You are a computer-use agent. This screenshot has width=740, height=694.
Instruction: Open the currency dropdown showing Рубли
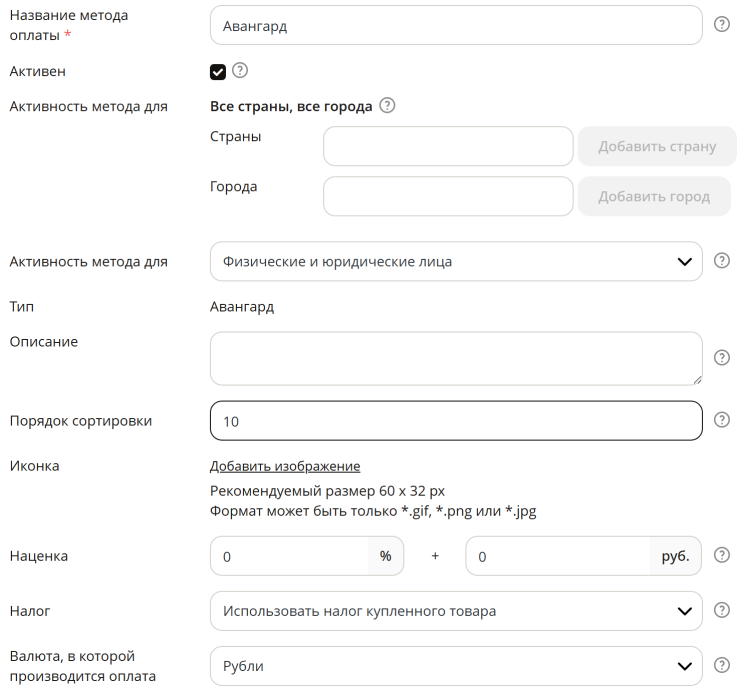(x=456, y=666)
